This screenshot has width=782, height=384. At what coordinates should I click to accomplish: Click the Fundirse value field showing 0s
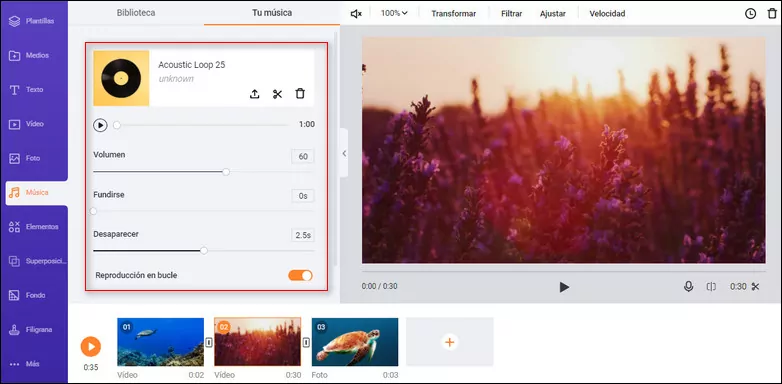coord(303,196)
